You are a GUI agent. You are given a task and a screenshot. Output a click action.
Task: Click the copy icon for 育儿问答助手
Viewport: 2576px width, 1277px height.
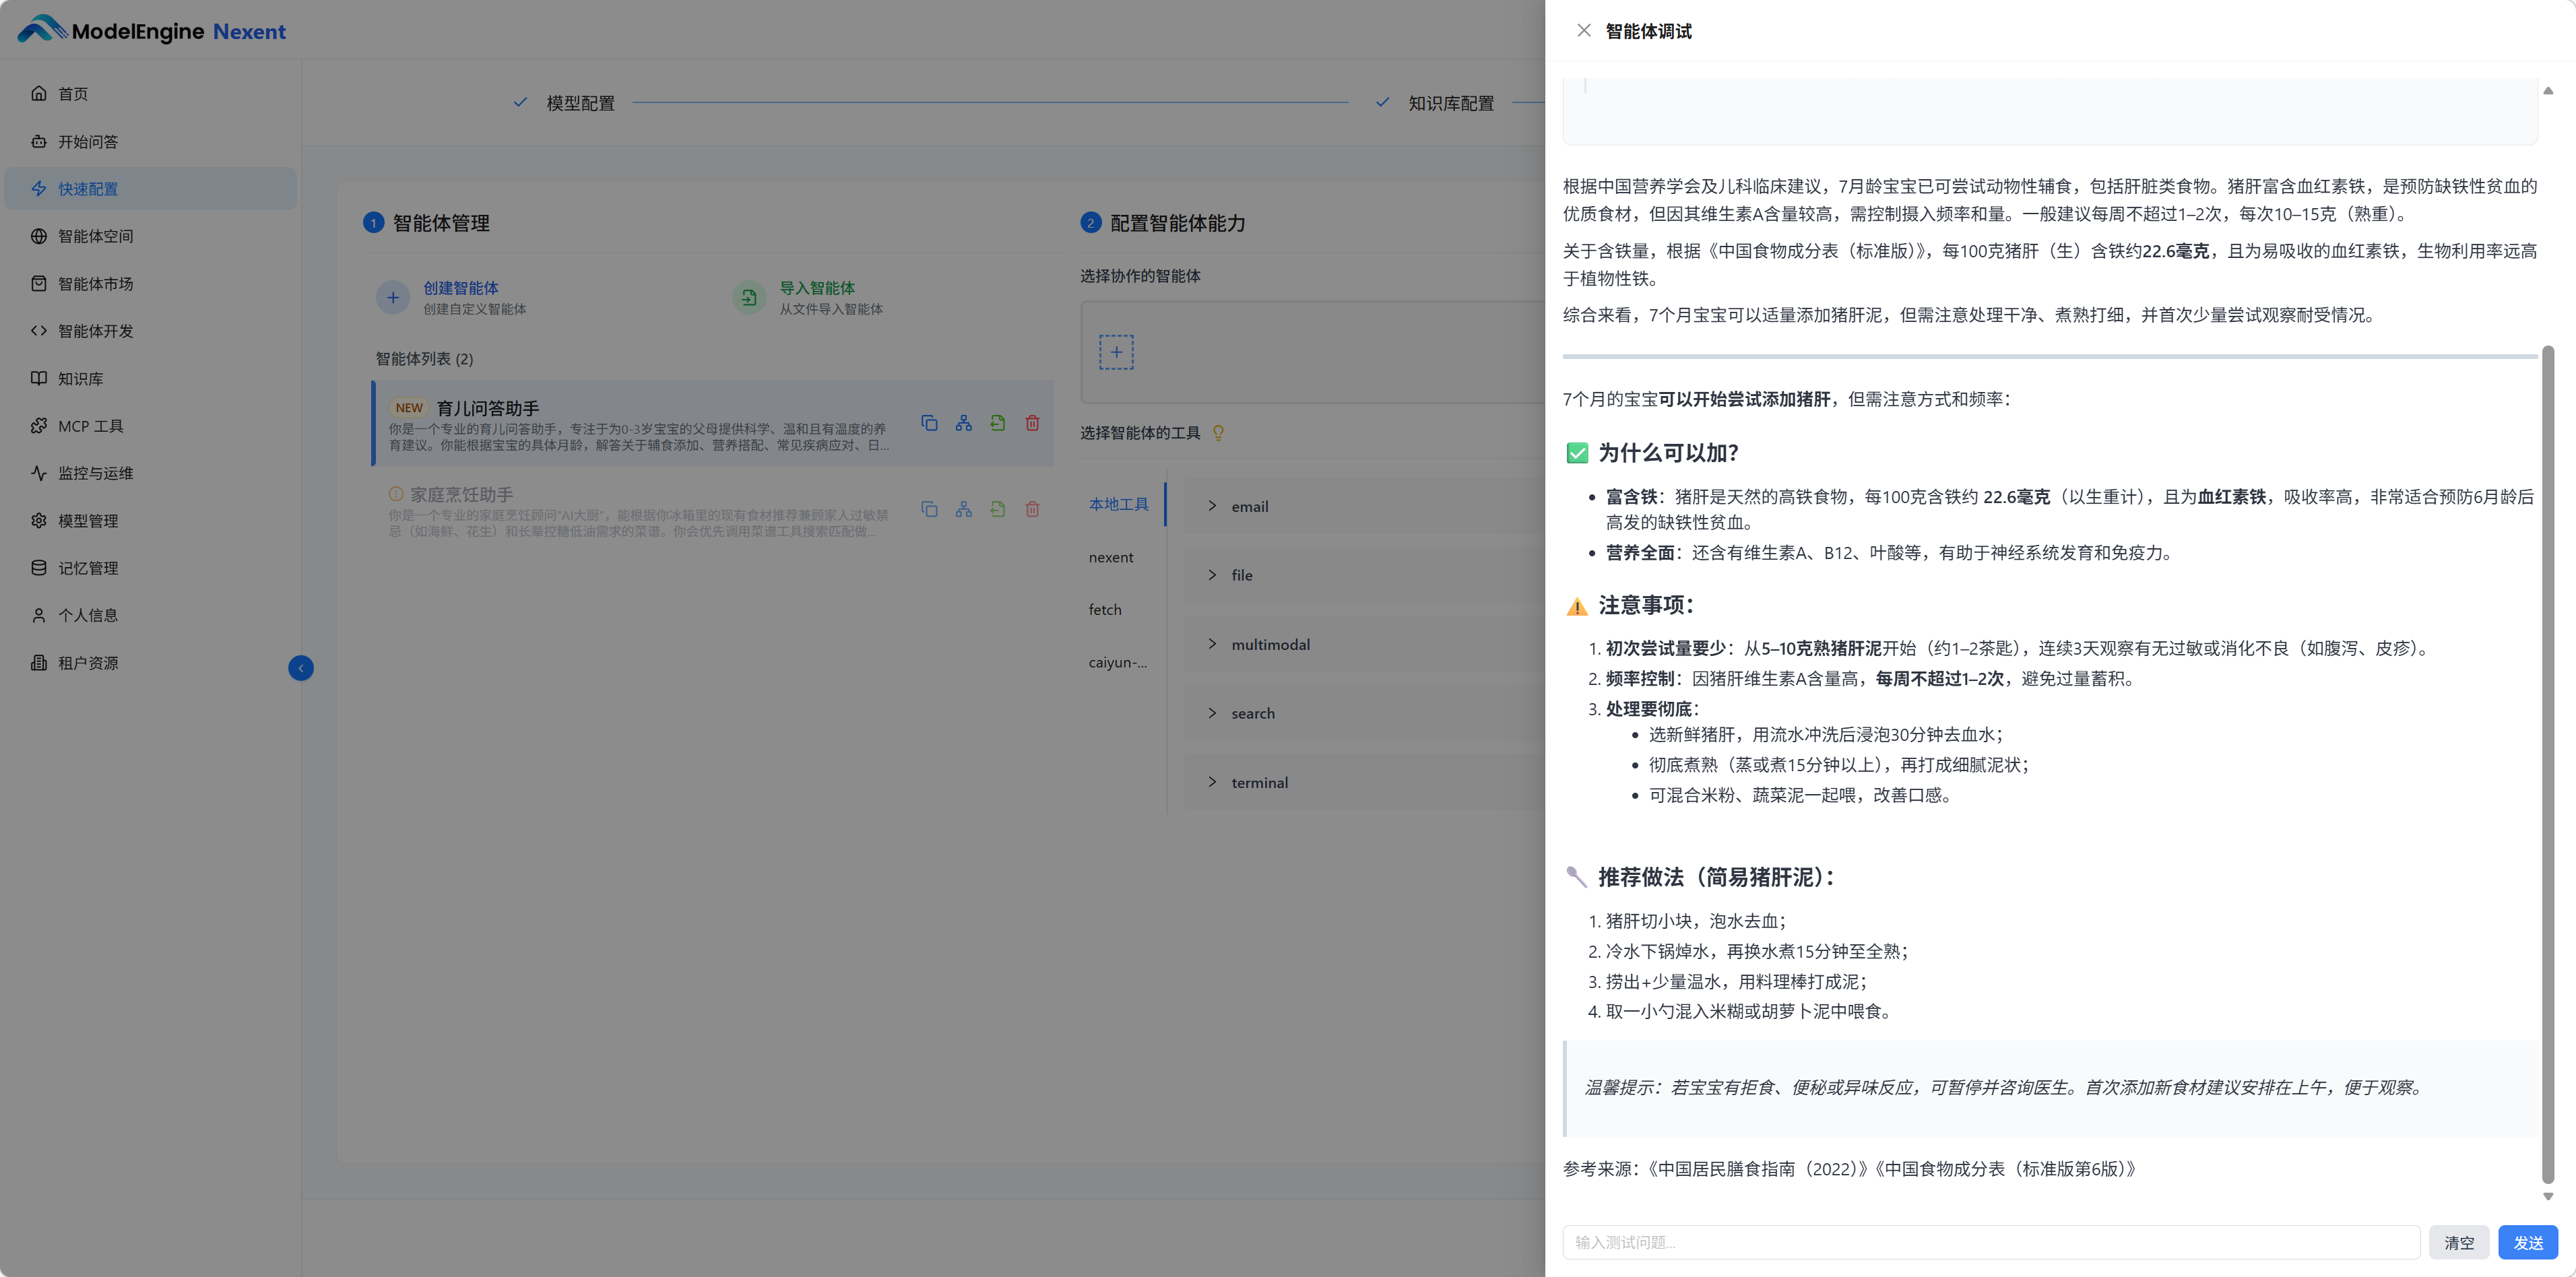coord(929,423)
